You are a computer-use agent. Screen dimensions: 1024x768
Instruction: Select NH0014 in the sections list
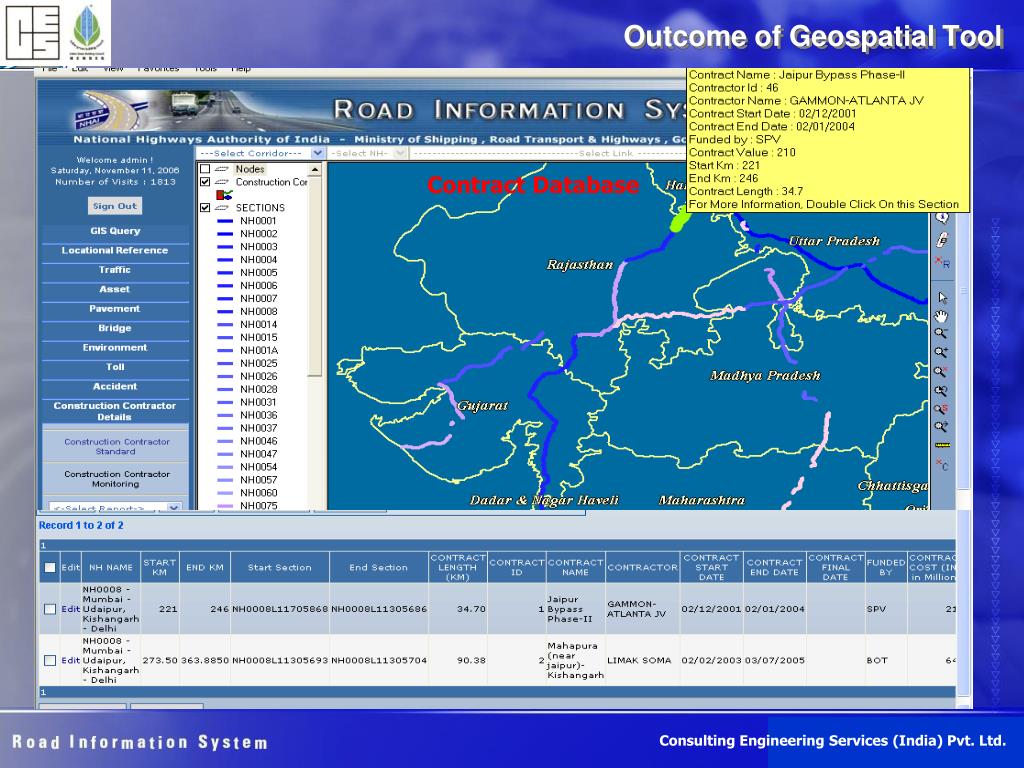259,324
